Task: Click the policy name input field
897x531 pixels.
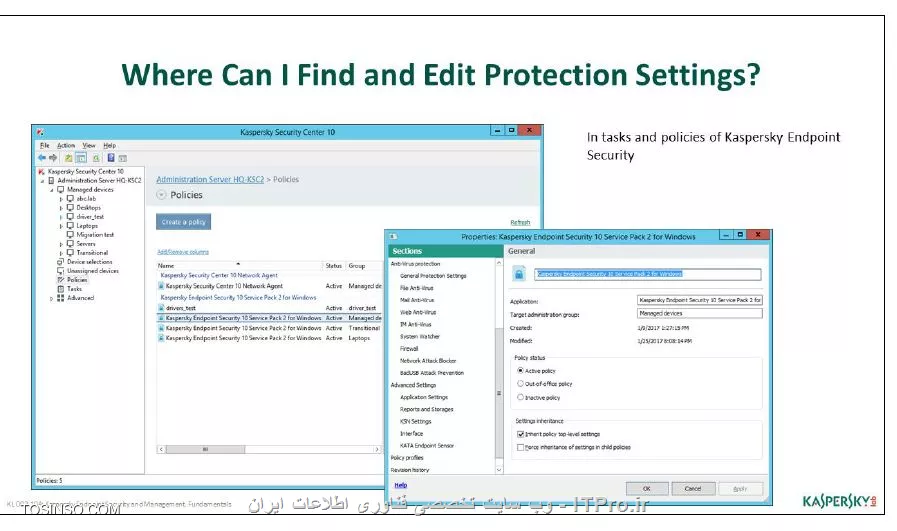Action: pos(648,274)
